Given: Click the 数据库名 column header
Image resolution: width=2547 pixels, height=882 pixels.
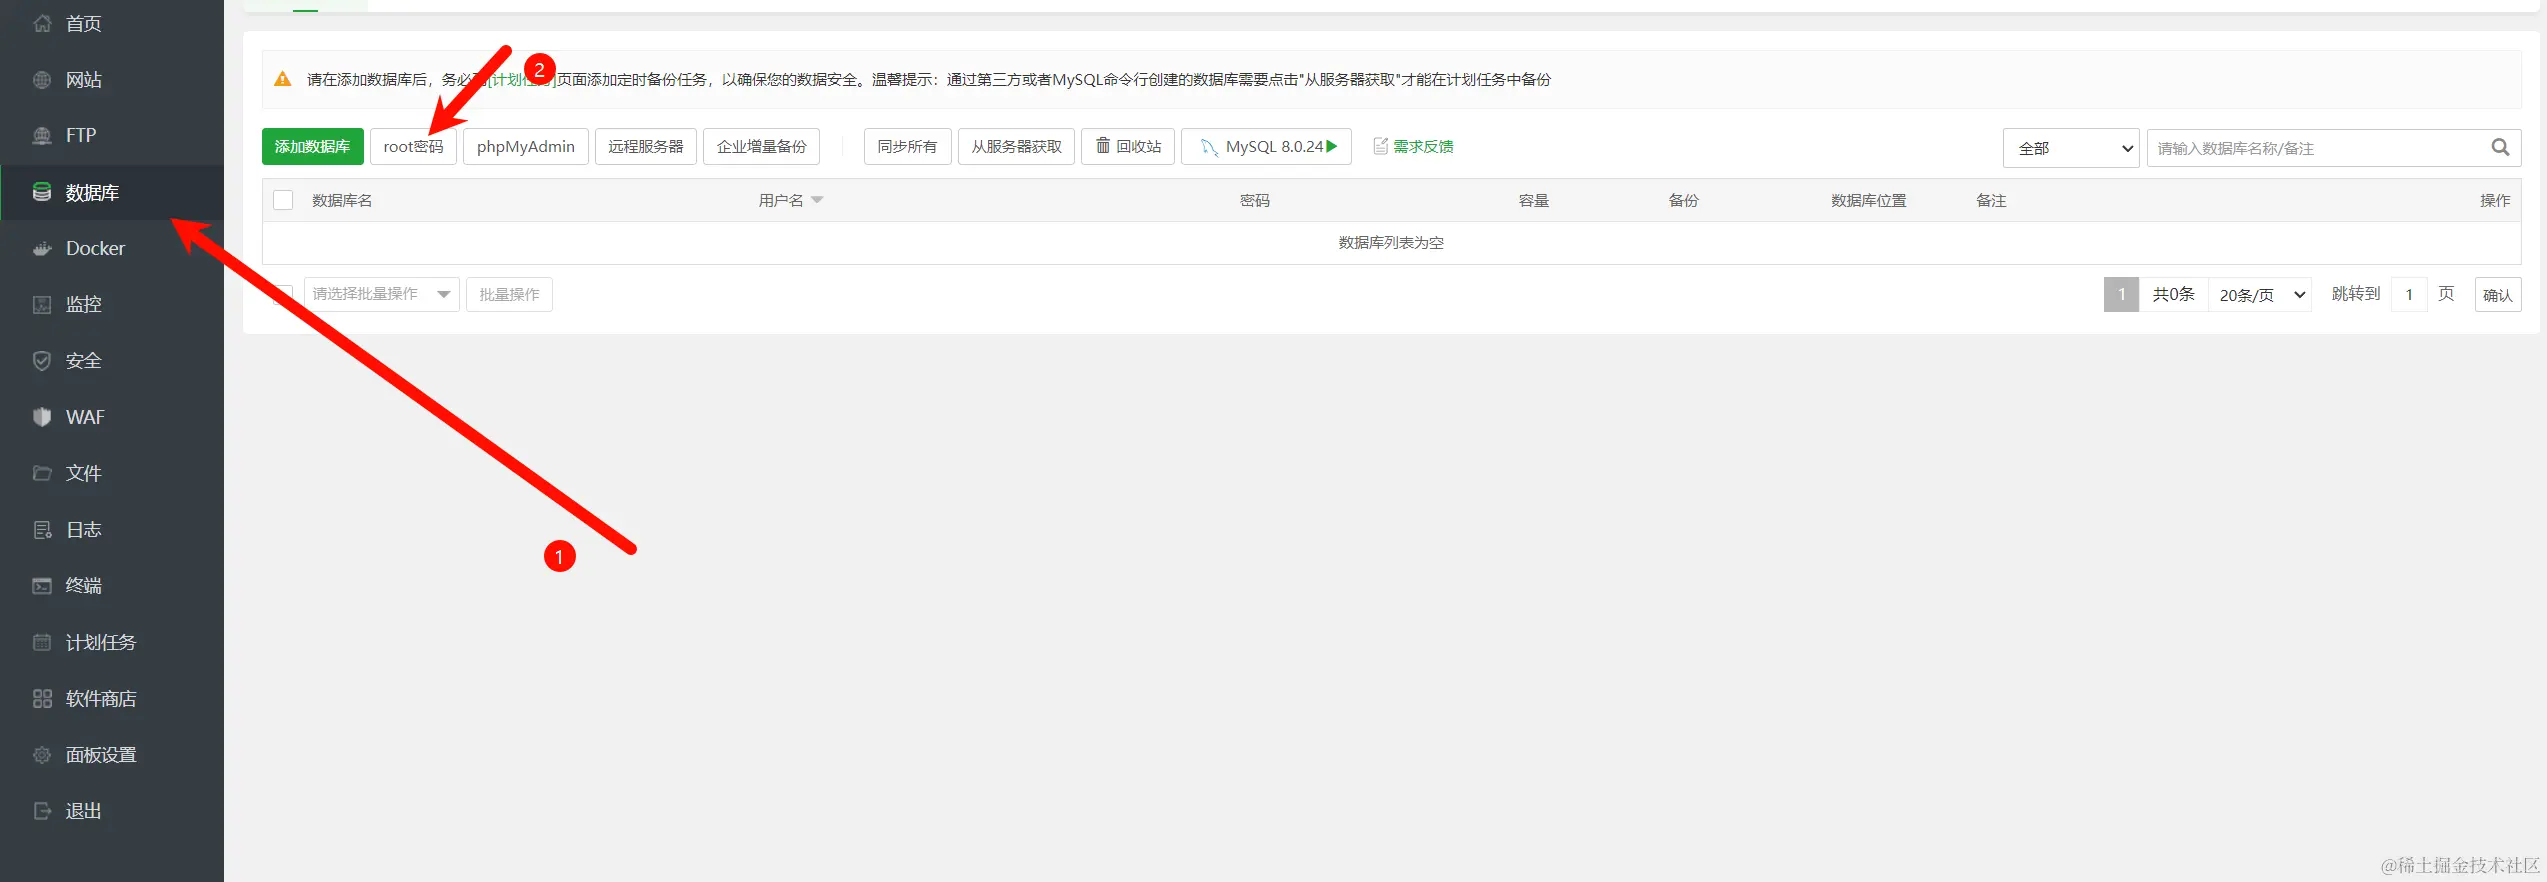Looking at the screenshot, I should pyautogui.click(x=342, y=200).
